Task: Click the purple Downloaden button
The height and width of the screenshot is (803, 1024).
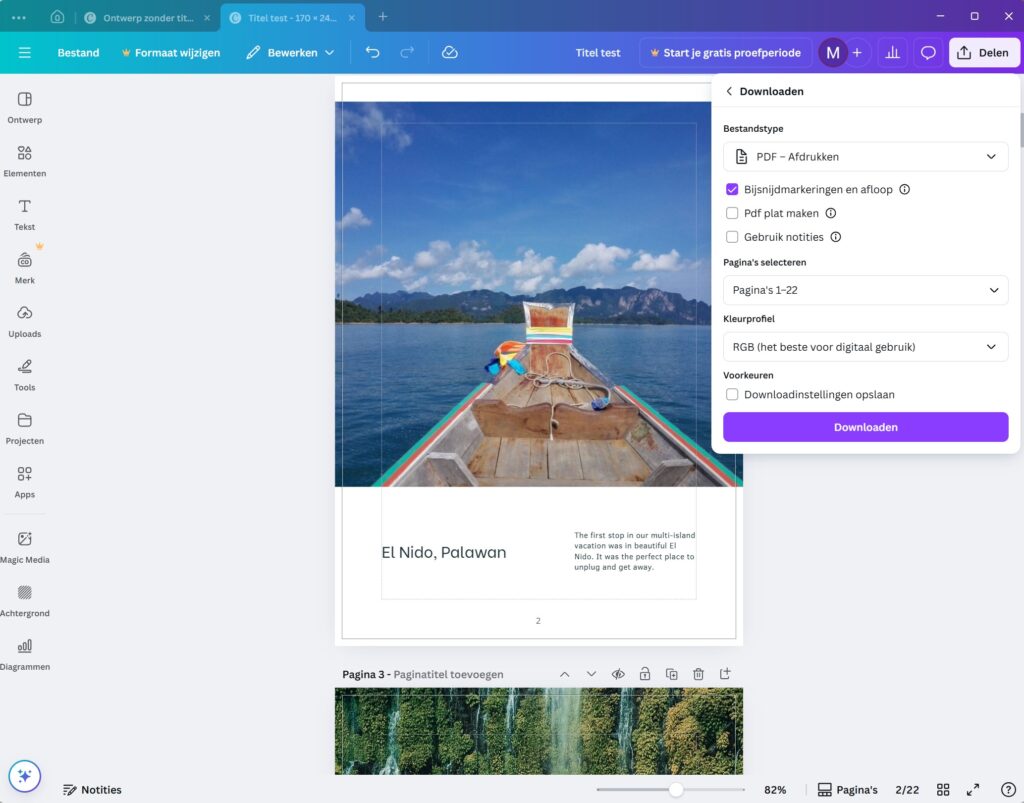Action: point(865,427)
